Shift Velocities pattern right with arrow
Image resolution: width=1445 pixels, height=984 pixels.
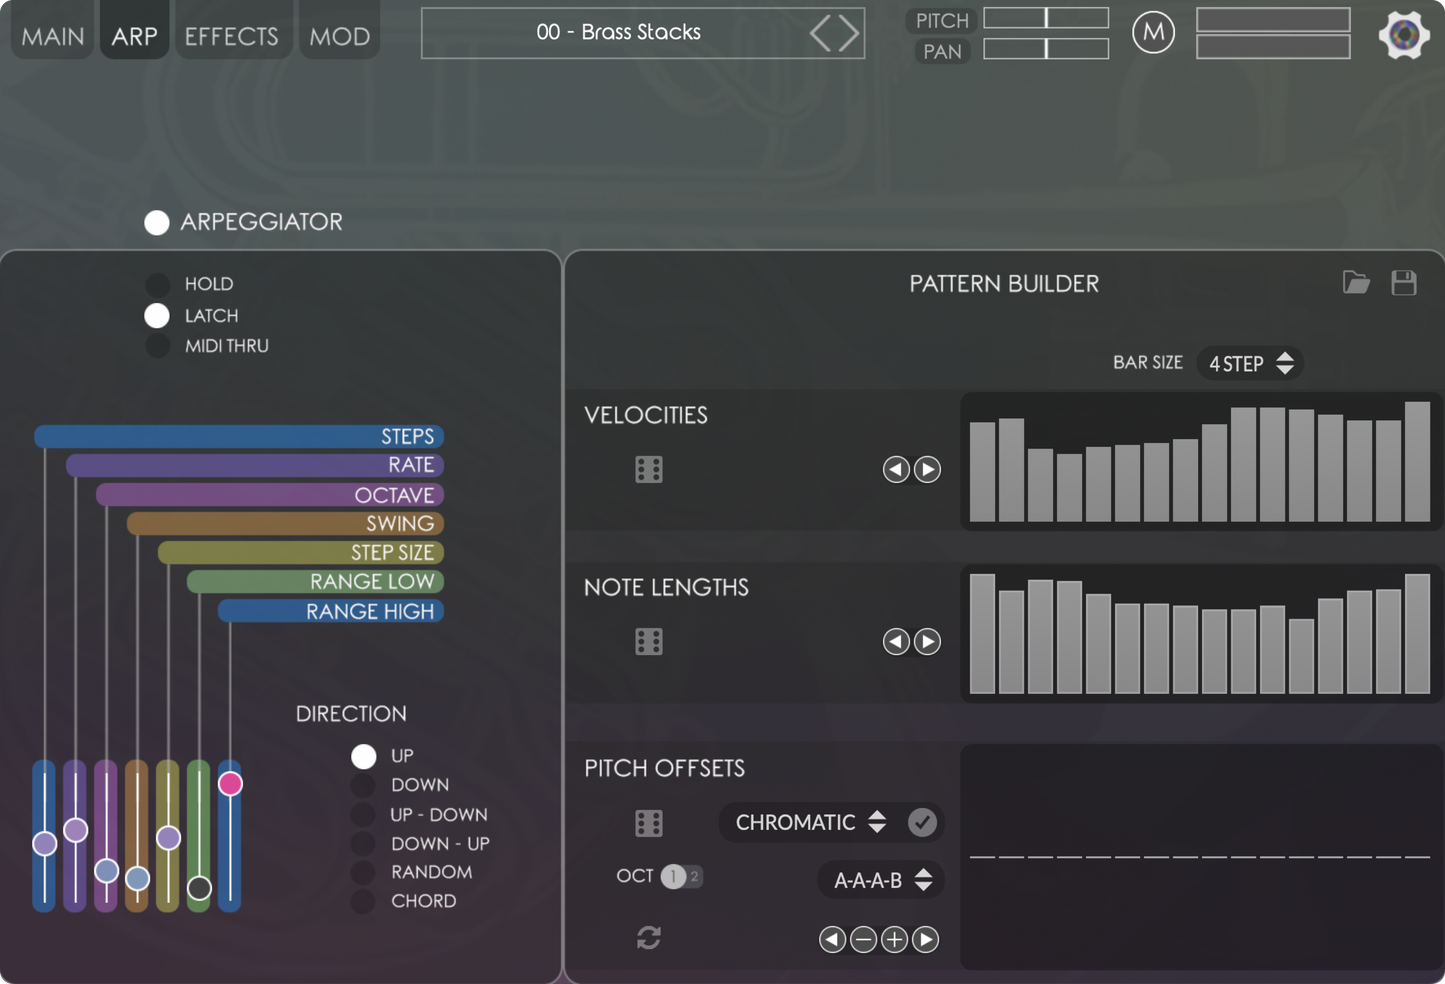pyautogui.click(x=928, y=469)
